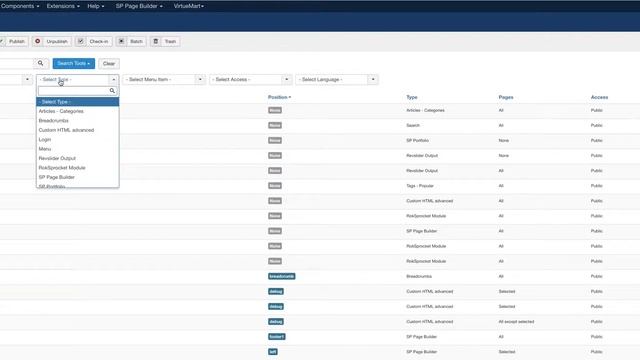Choose 'Articles - Categories' in the type dropdown list
The height and width of the screenshot is (360, 640).
coord(78,111)
